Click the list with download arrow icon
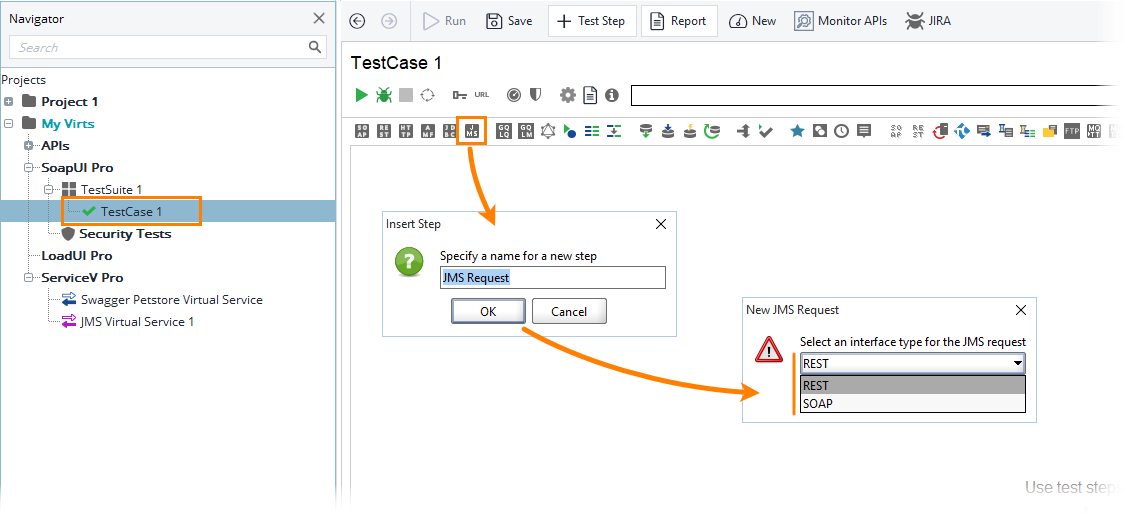Screen dimensions: 1140x514 [614, 131]
